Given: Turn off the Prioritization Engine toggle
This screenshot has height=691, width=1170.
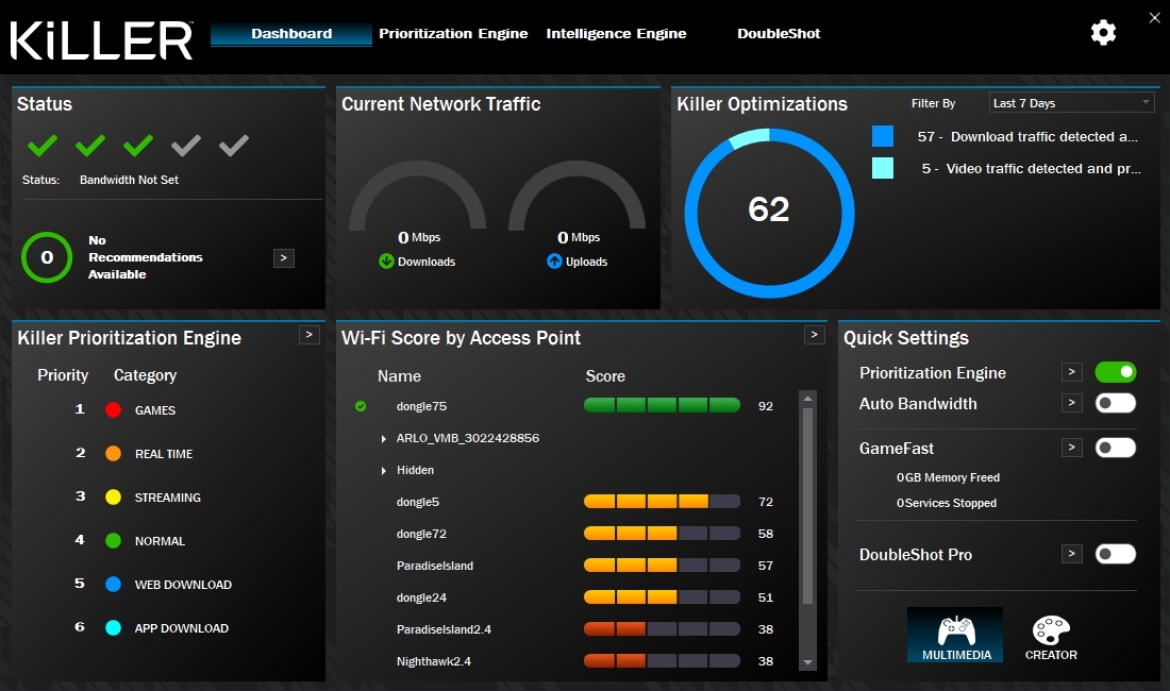Looking at the screenshot, I should pos(1116,372).
